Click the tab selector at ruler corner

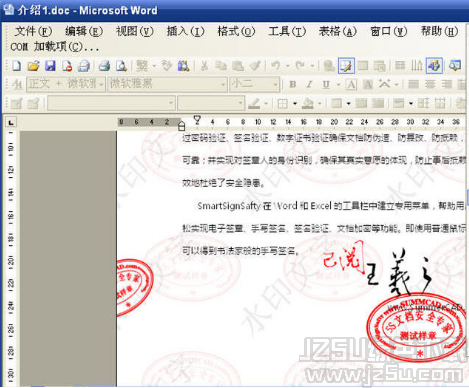tap(11, 123)
